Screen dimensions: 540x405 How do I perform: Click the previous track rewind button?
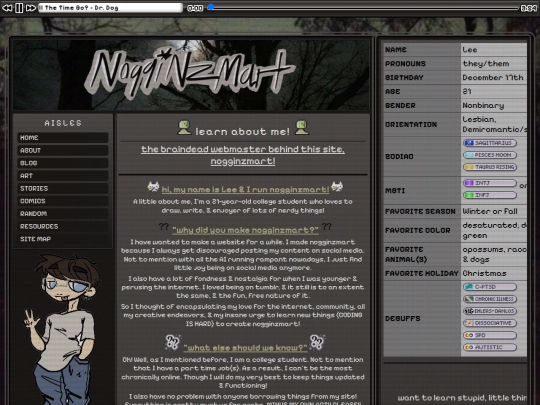(x=7, y=8)
